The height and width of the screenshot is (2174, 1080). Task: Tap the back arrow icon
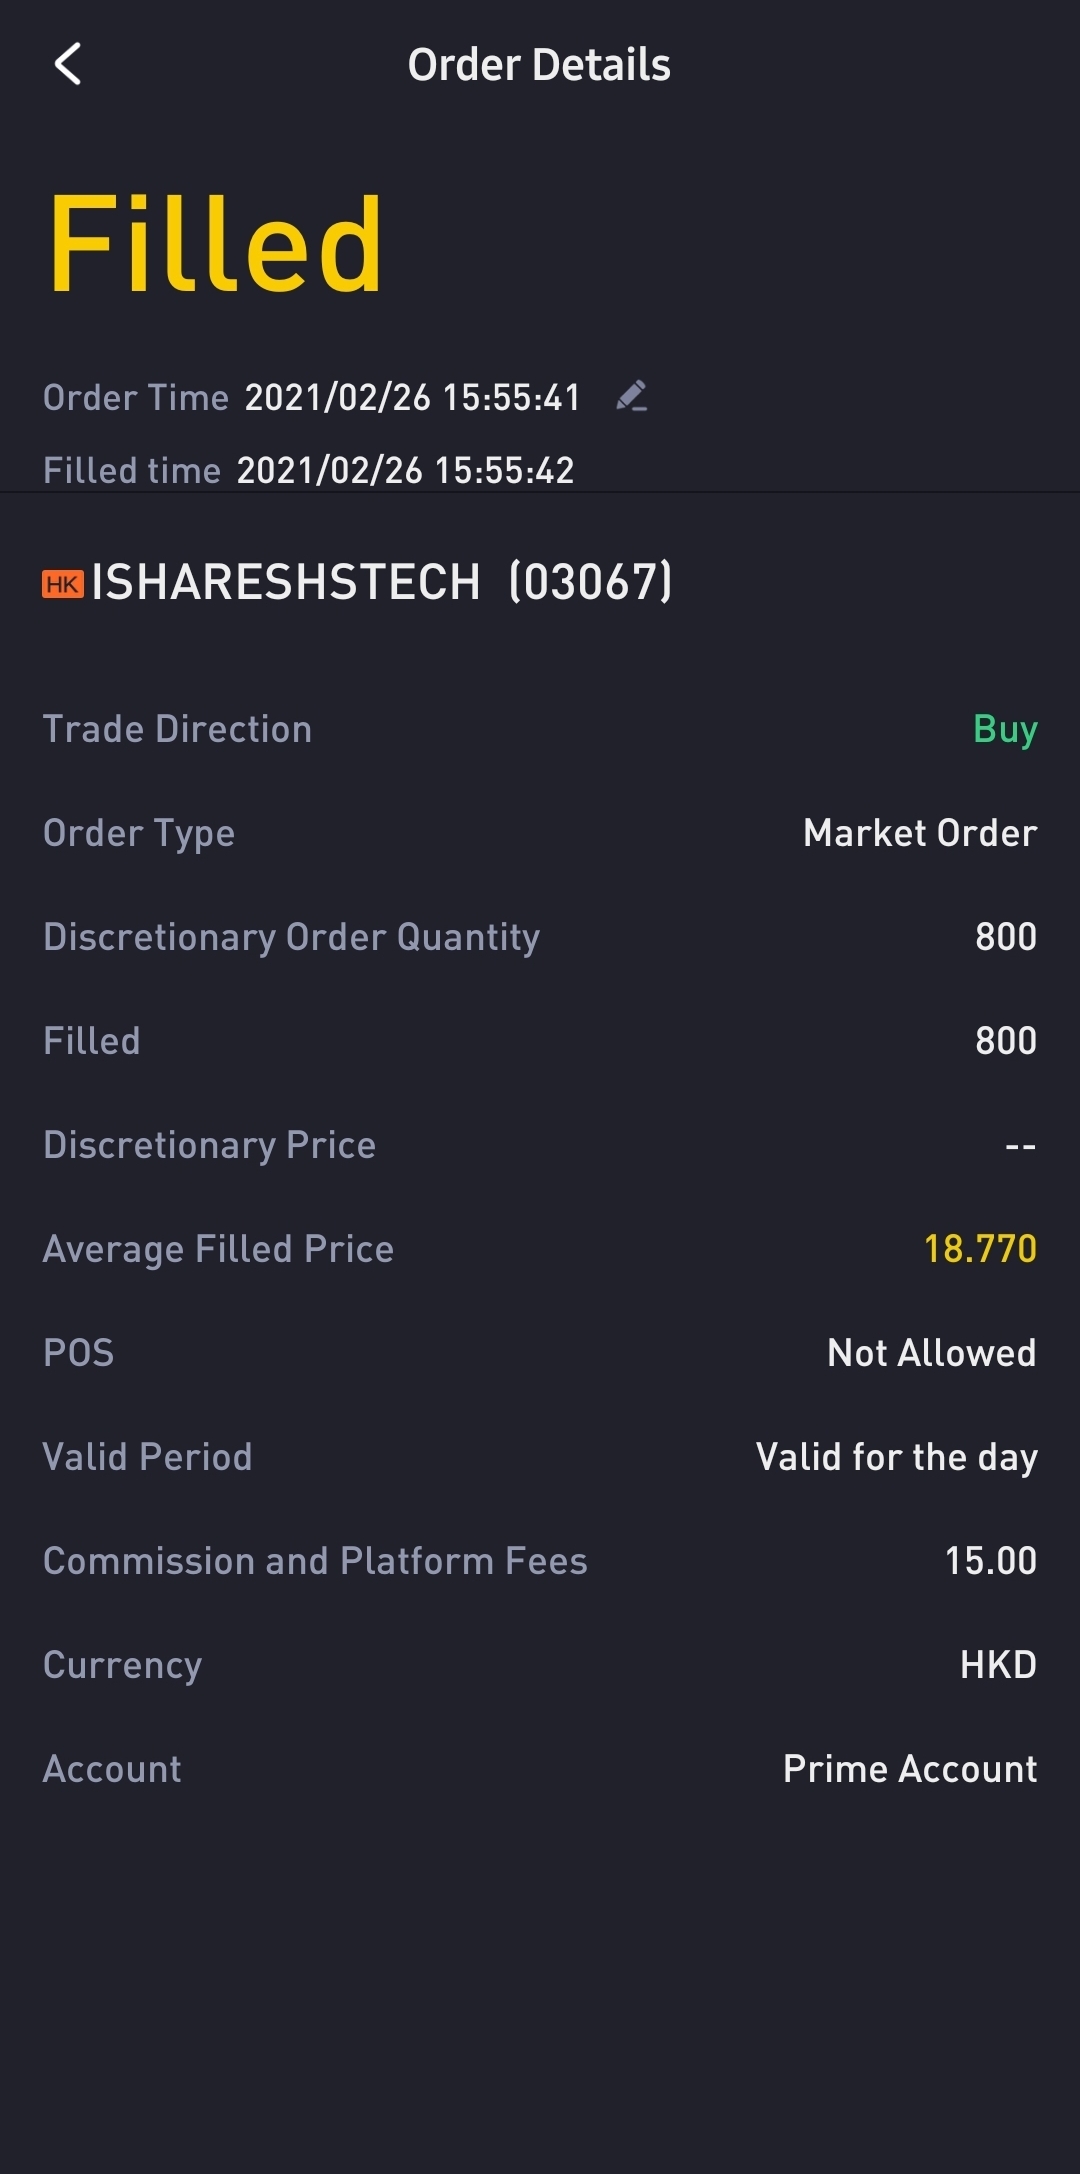click(x=67, y=65)
